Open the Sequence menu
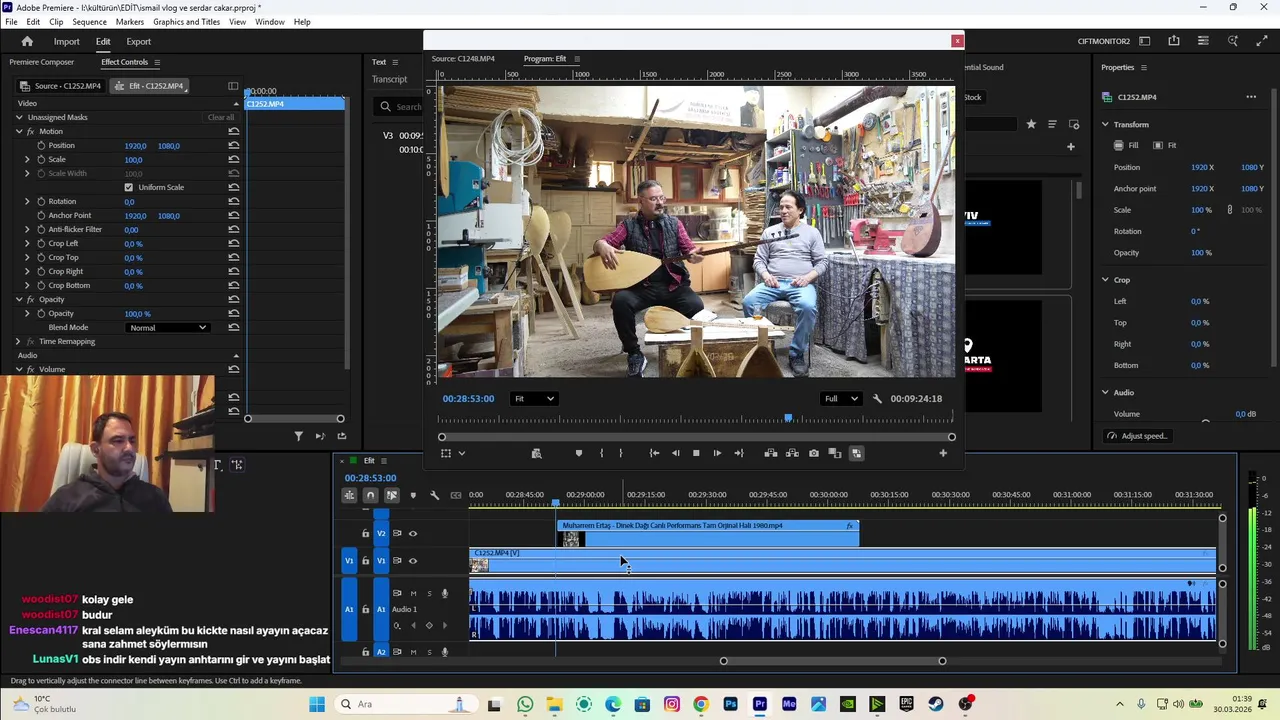The image size is (1280, 720). pyautogui.click(x=89, y=22)
